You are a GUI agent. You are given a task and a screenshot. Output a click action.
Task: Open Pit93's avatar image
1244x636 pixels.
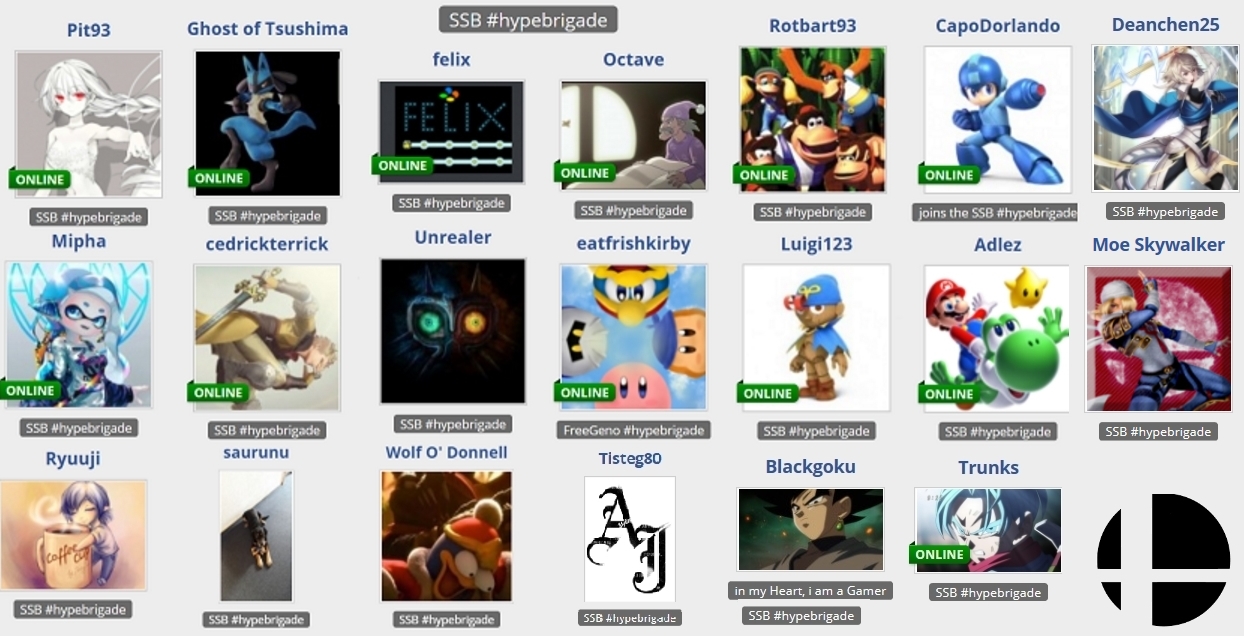89,124
